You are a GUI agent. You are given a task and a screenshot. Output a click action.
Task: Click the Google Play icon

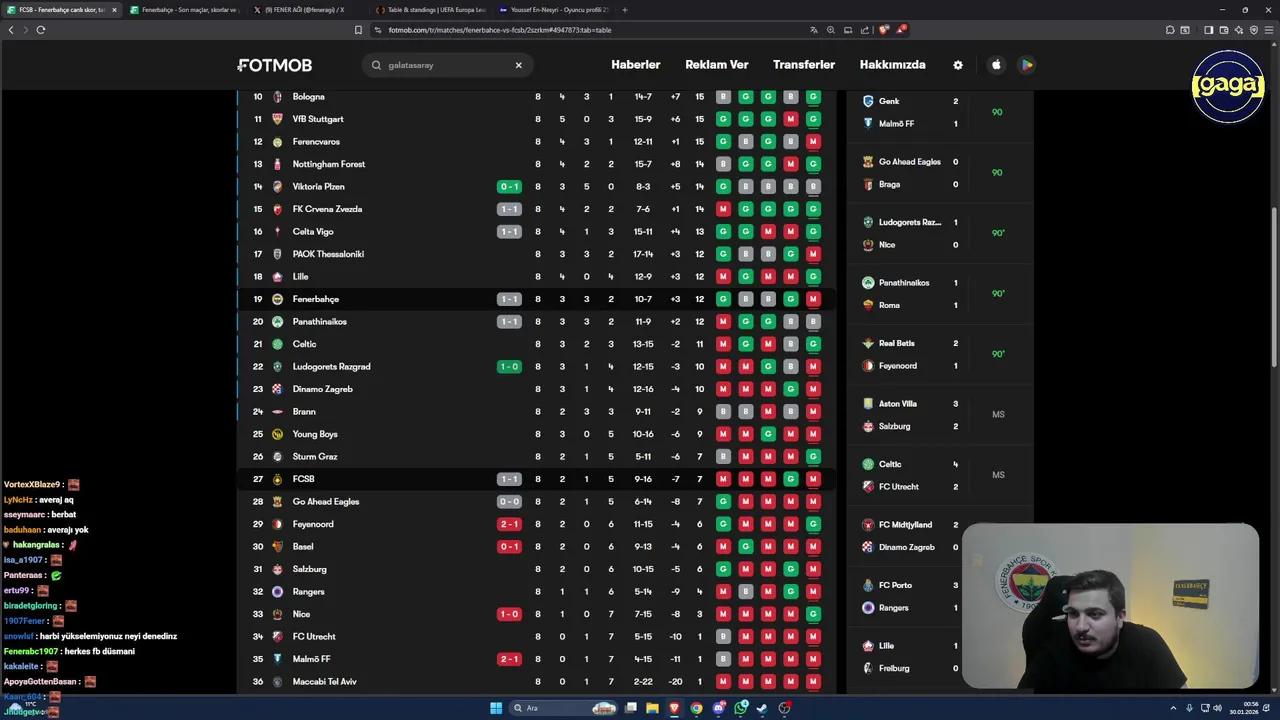tap(1026, 65)
